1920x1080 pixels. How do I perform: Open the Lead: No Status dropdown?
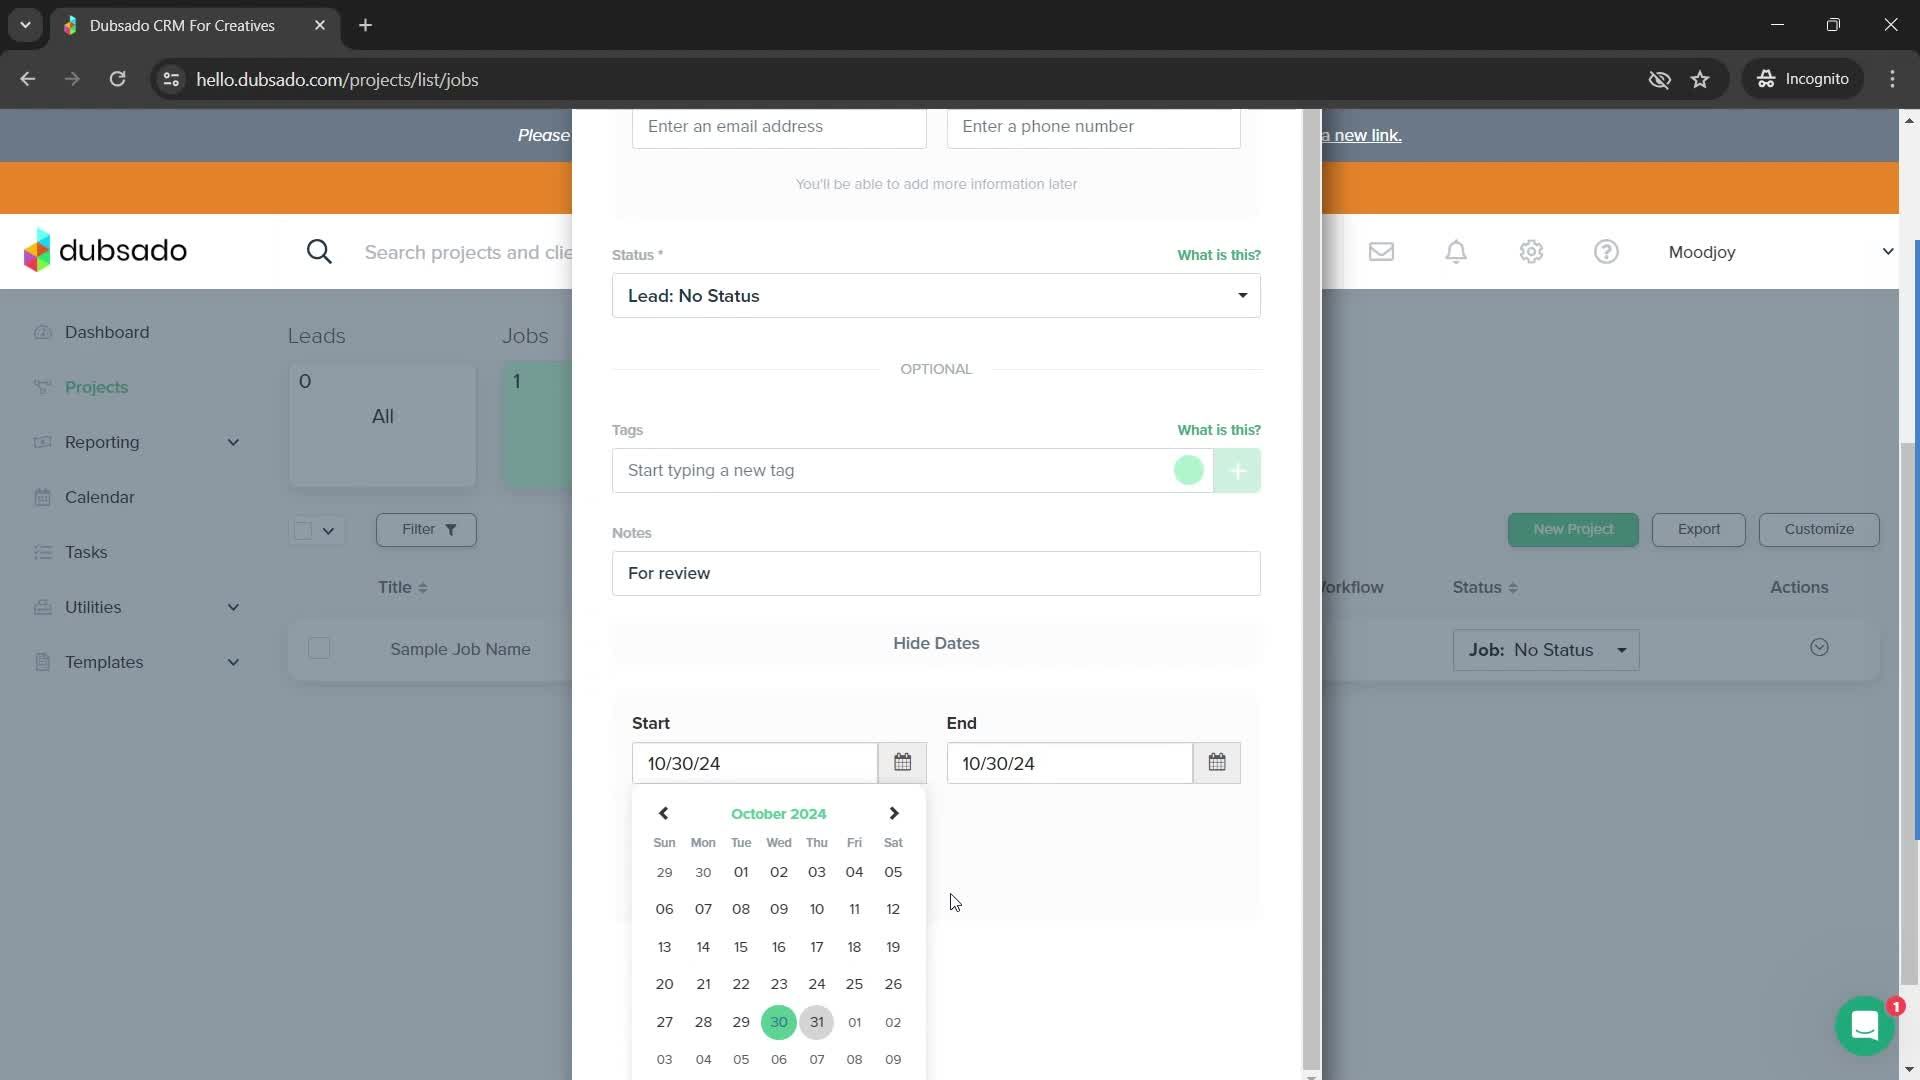(935, 296)
